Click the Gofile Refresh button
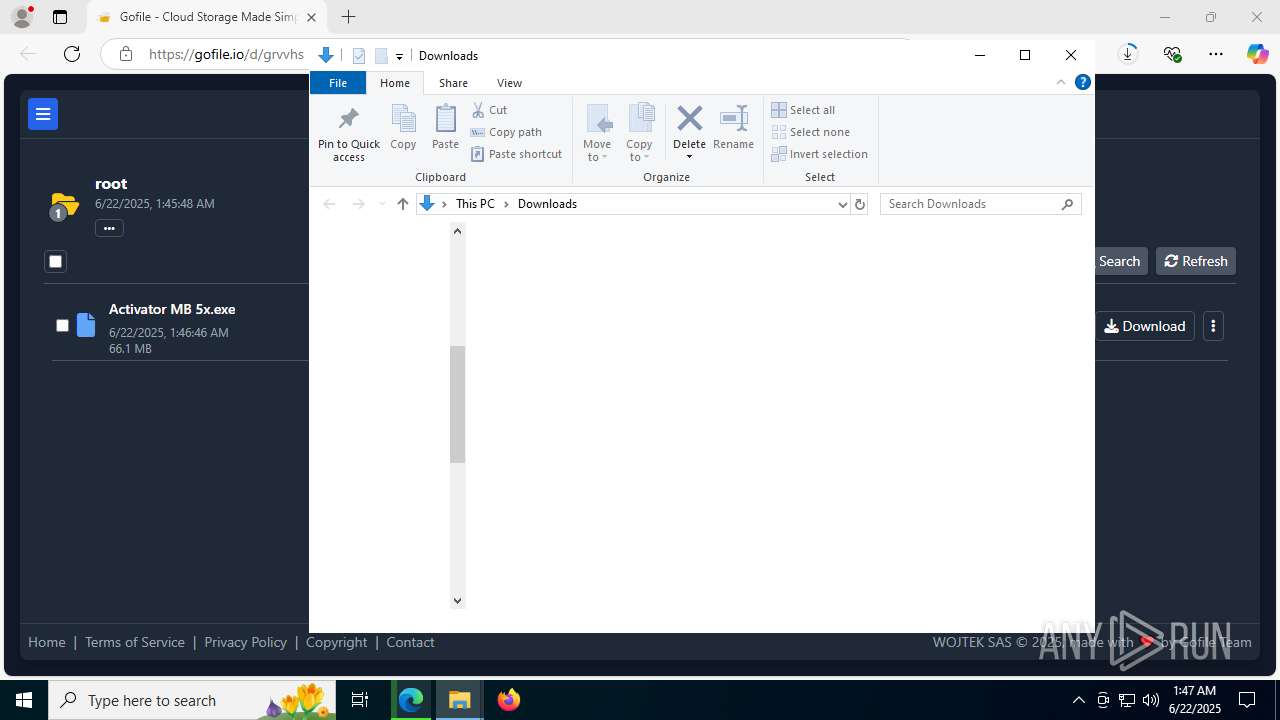The image size is (1280, 720). coord(1196,261)
